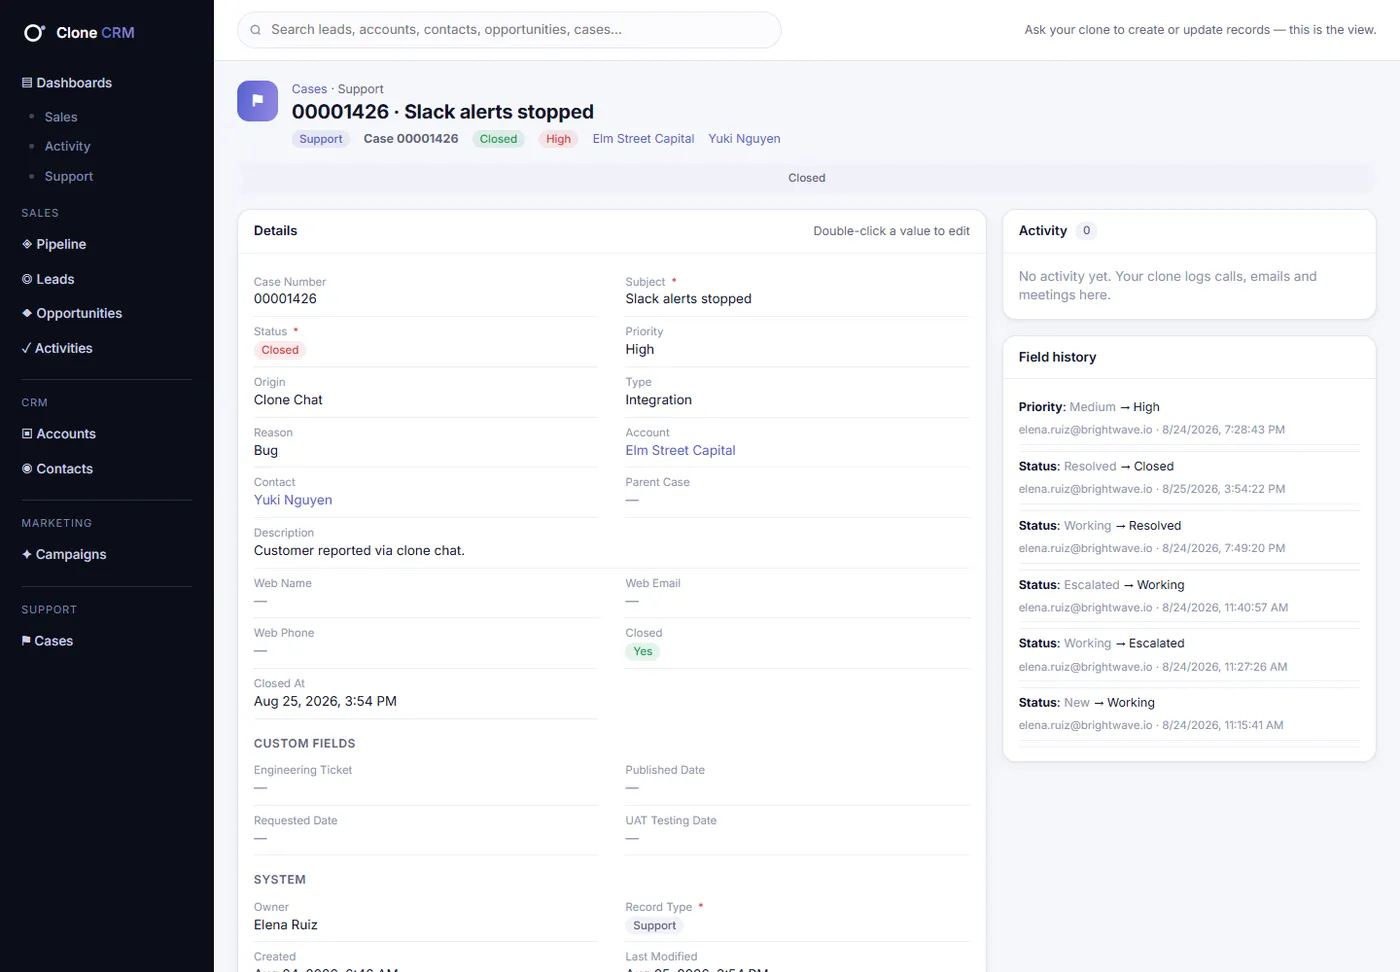The height and width of the screenshot is (972, 1400).
Task: Open Yuki Nguyen header link
Action: (x=744, y=139)
